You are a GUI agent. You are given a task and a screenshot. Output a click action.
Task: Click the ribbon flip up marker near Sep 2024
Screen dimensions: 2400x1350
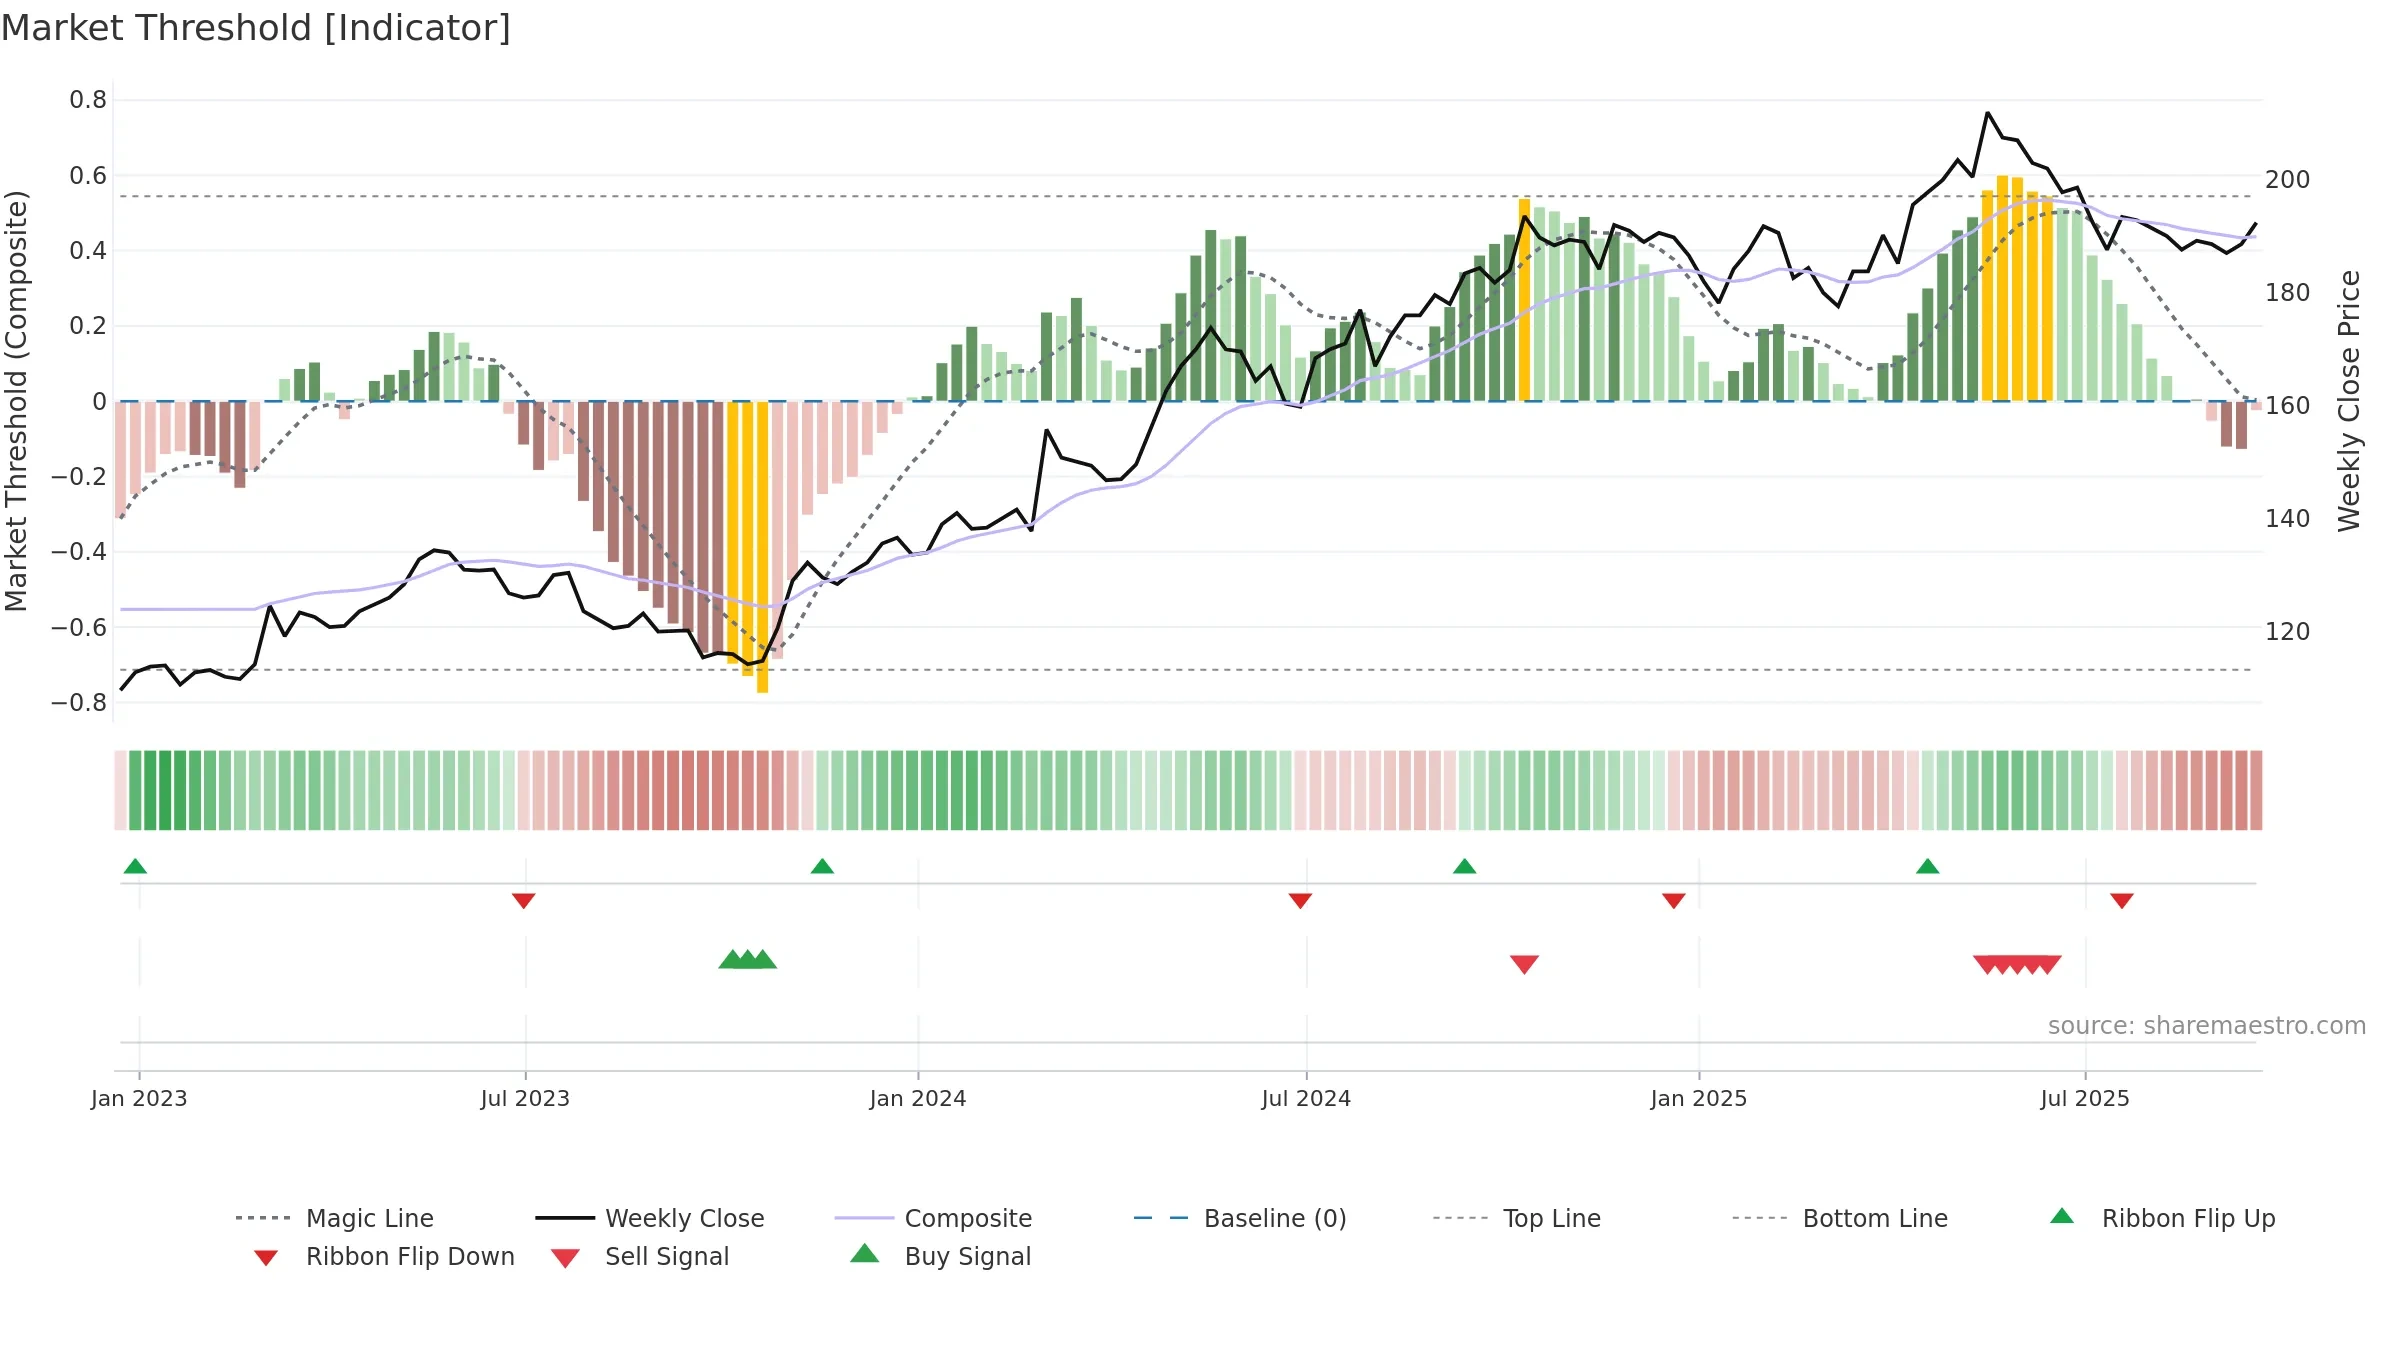[x=1464, y=866]
